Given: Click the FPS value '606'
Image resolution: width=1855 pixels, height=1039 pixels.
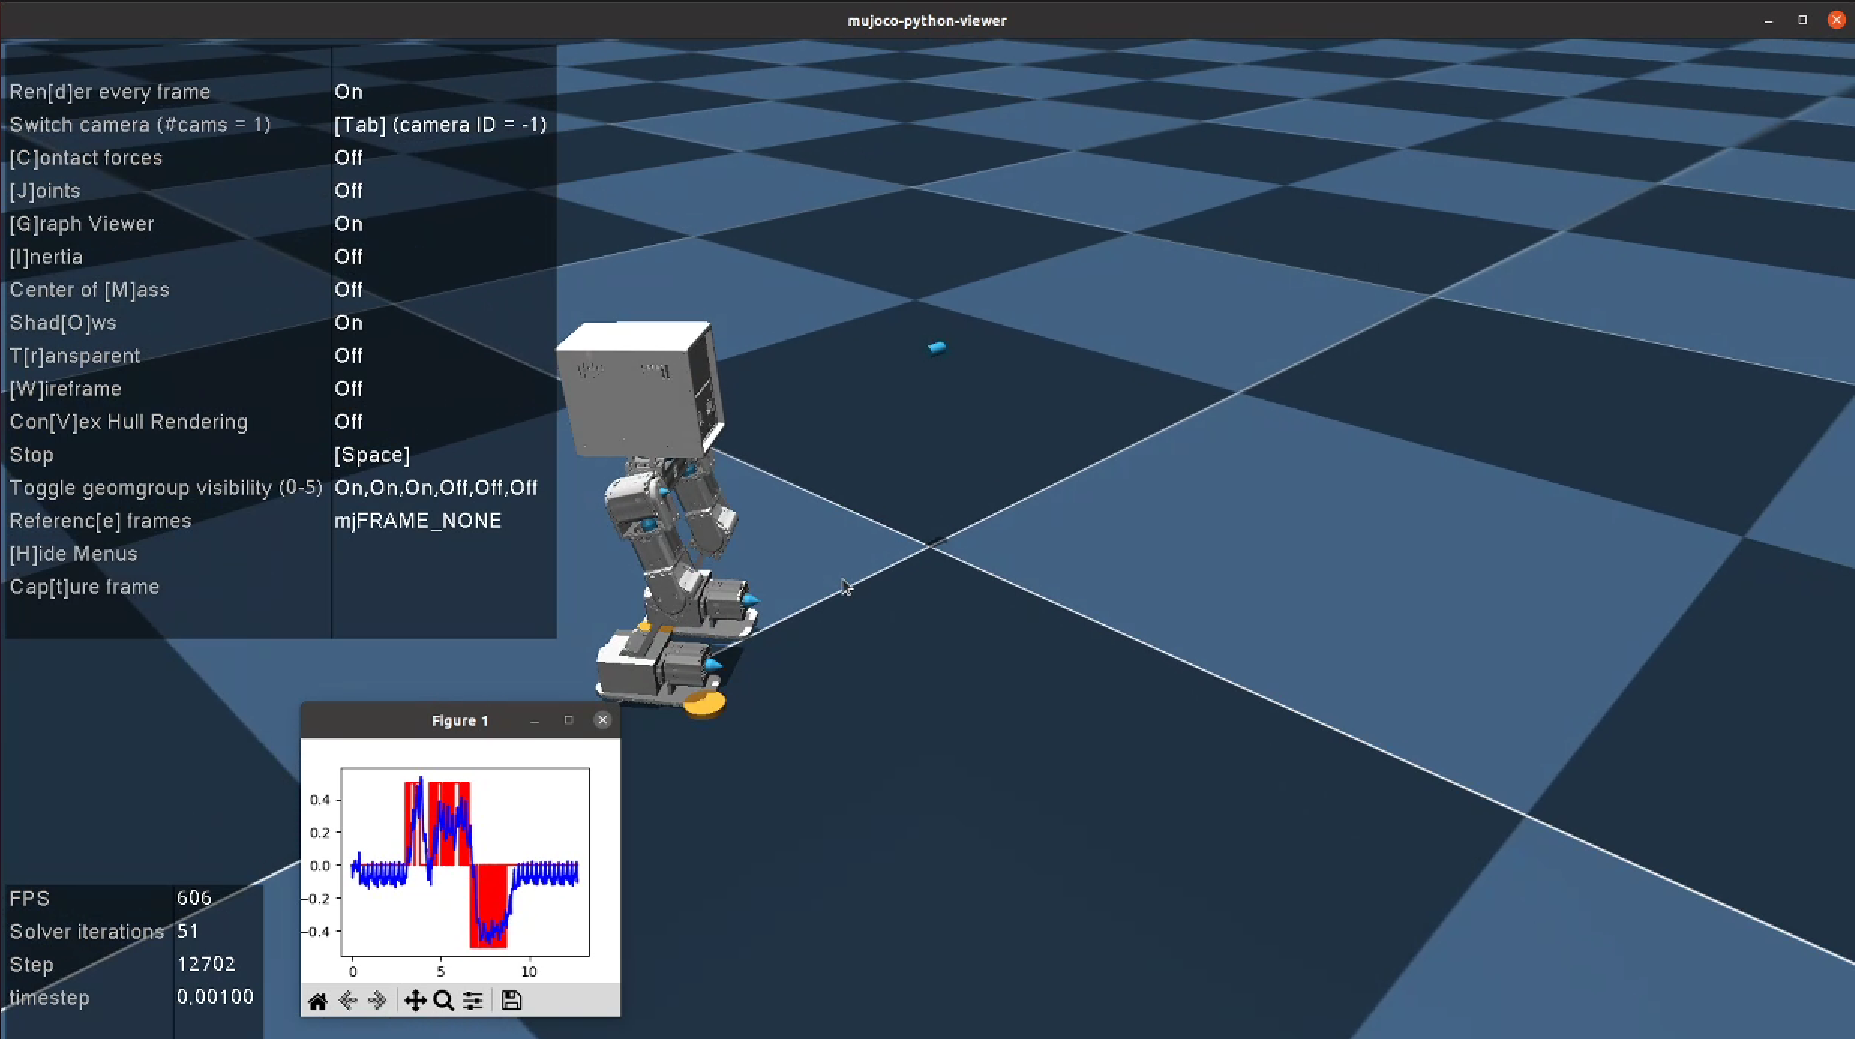Looking at the screenshot, I should [x=194, y=898].
